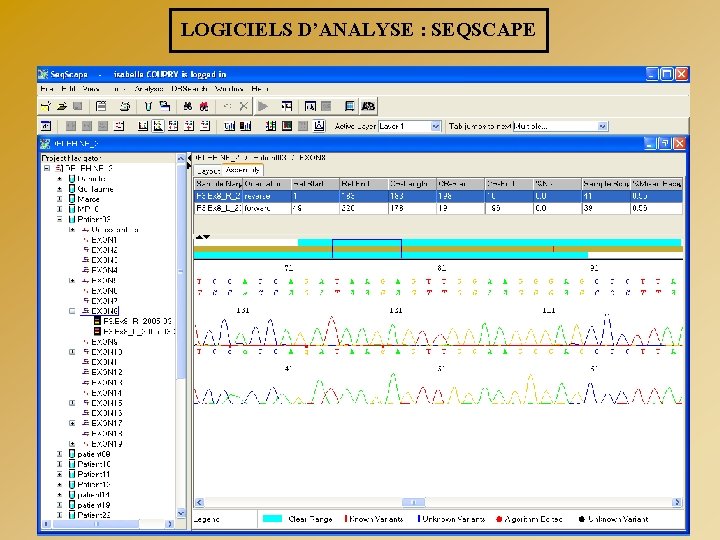Click the dark green square icon
The height and width of the screenshot is (540, 720).
287,126
